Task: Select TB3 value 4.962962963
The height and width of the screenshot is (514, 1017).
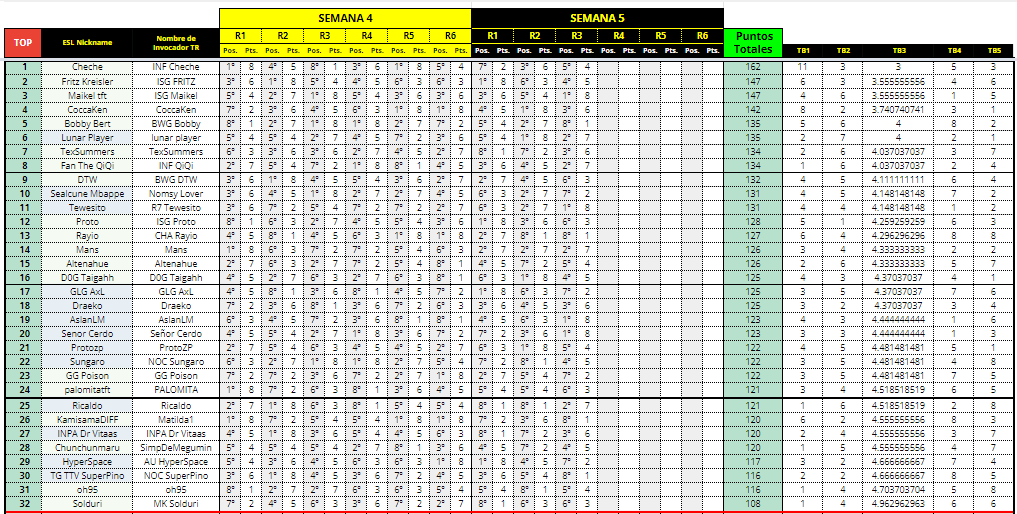Action: pos(898,504)
